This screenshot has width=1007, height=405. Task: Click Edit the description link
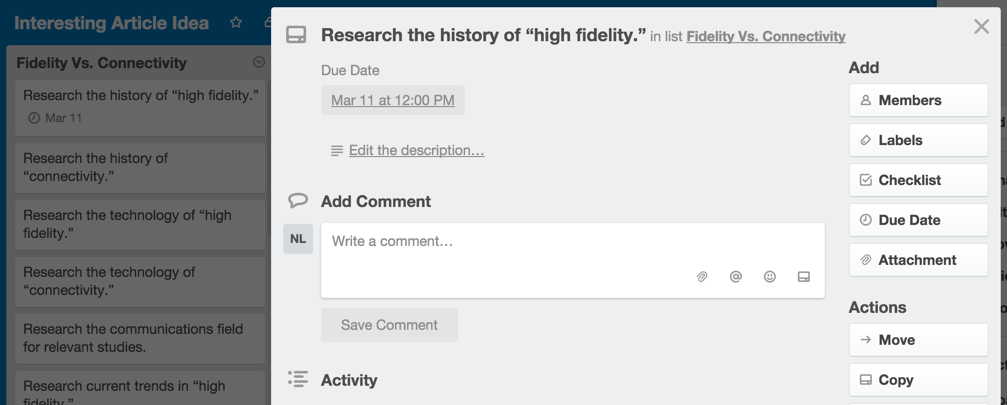point(416,150)
